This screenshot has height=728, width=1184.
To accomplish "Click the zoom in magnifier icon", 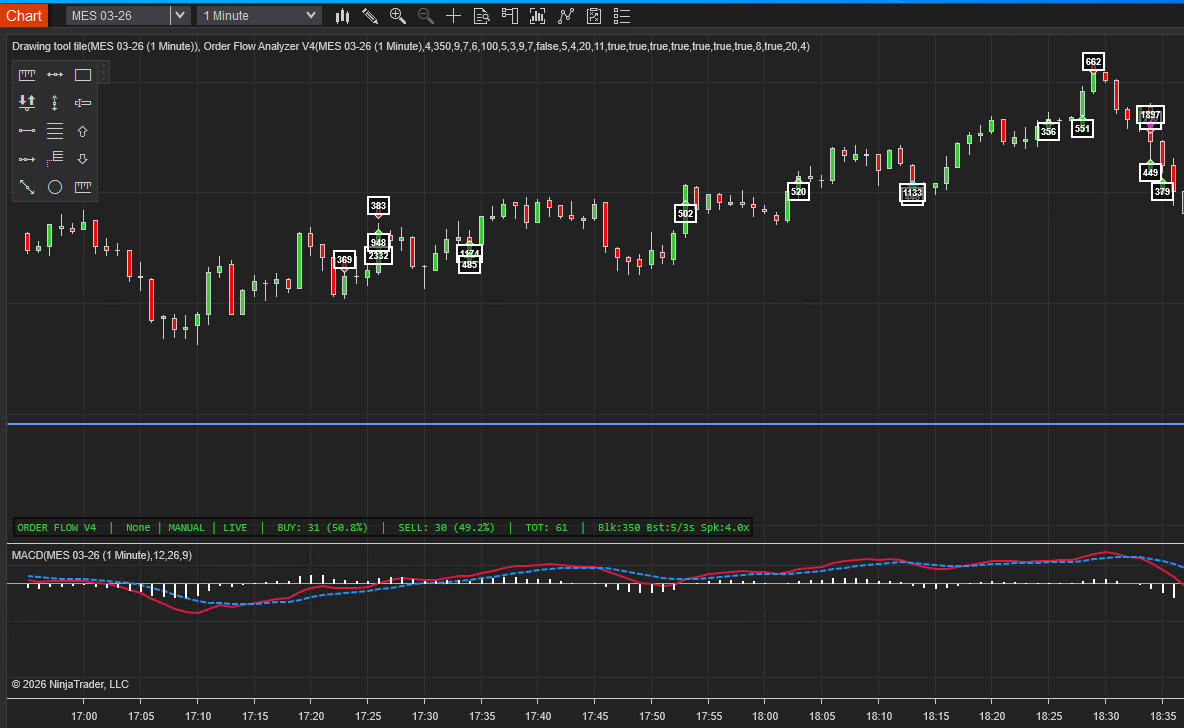I will [398, 15].
